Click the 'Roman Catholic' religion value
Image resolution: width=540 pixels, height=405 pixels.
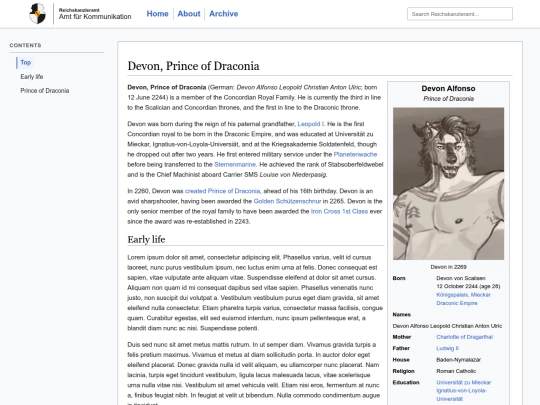[456, 371]
